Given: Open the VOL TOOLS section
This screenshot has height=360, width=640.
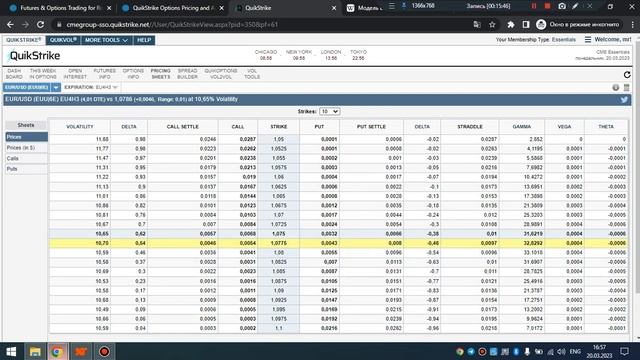Looking at the screenshot, I should [252, 74].
